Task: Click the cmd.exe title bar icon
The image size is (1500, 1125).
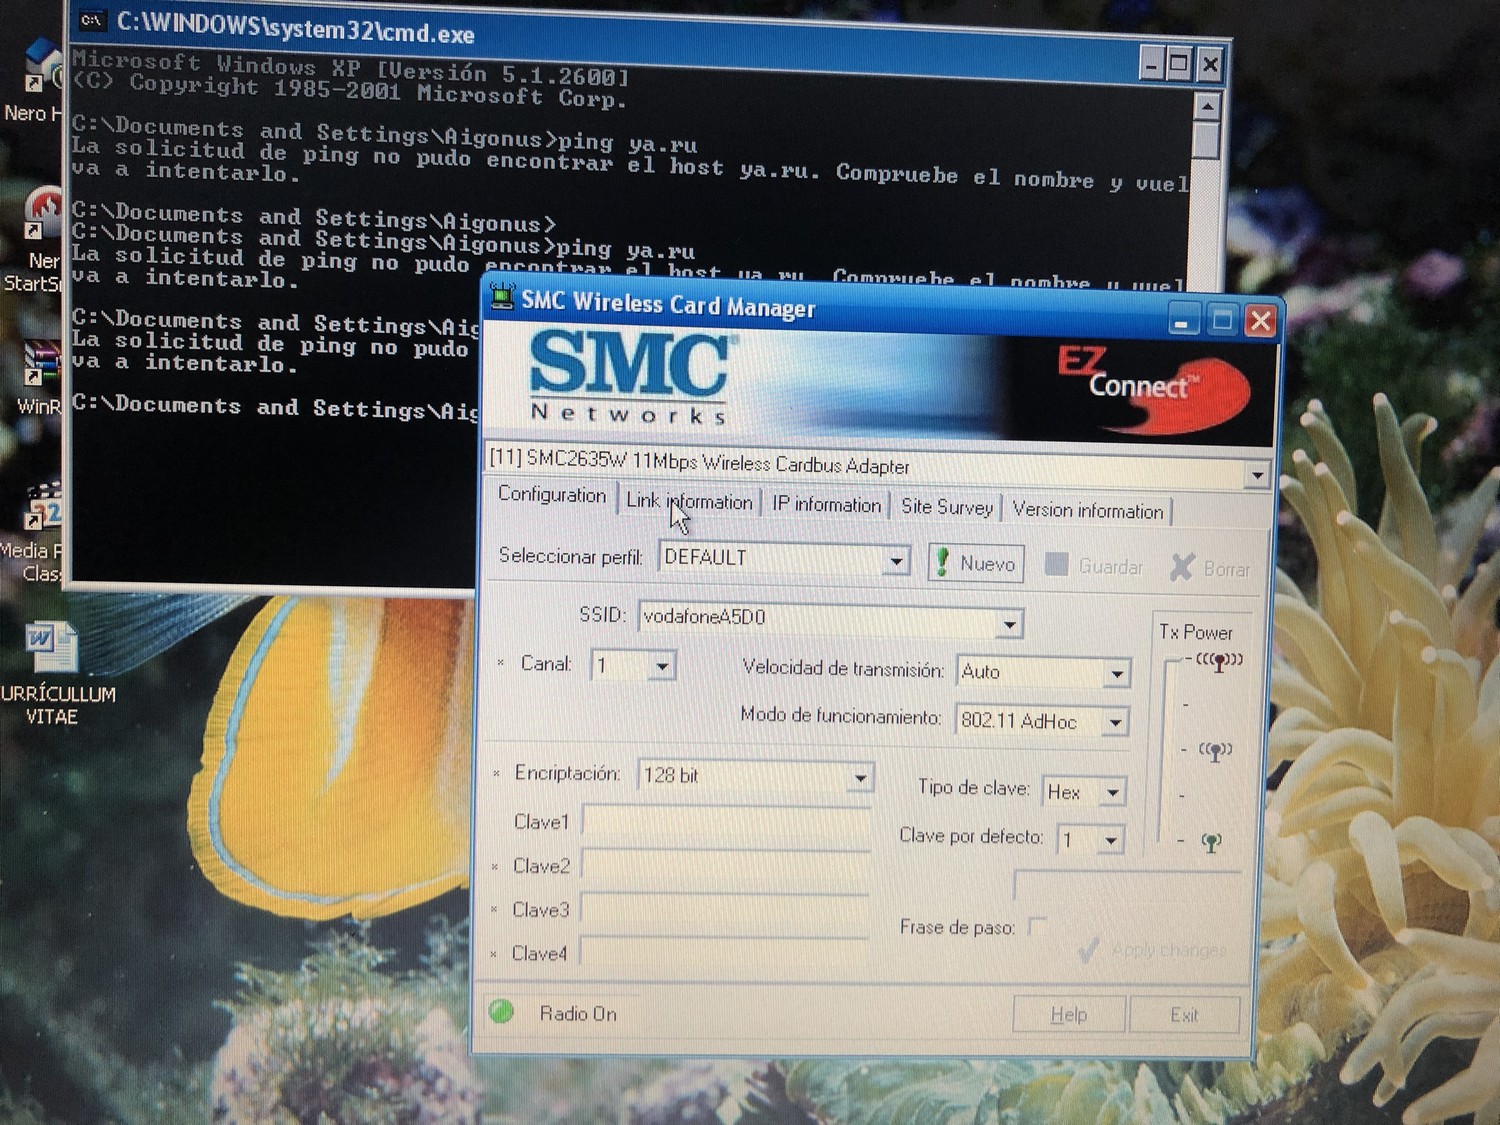Action: pyautogui.click(x=92, y=20)
